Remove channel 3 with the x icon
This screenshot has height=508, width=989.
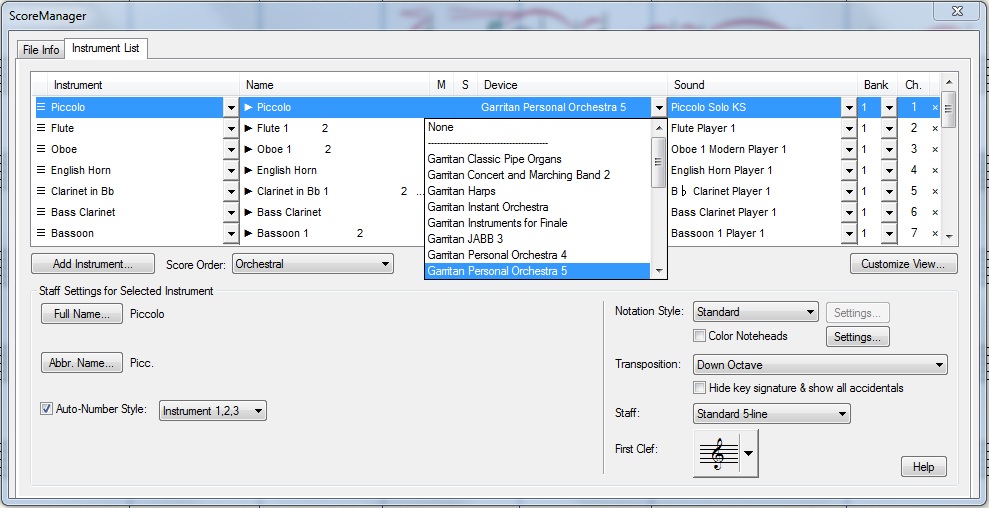click(935, 149)
